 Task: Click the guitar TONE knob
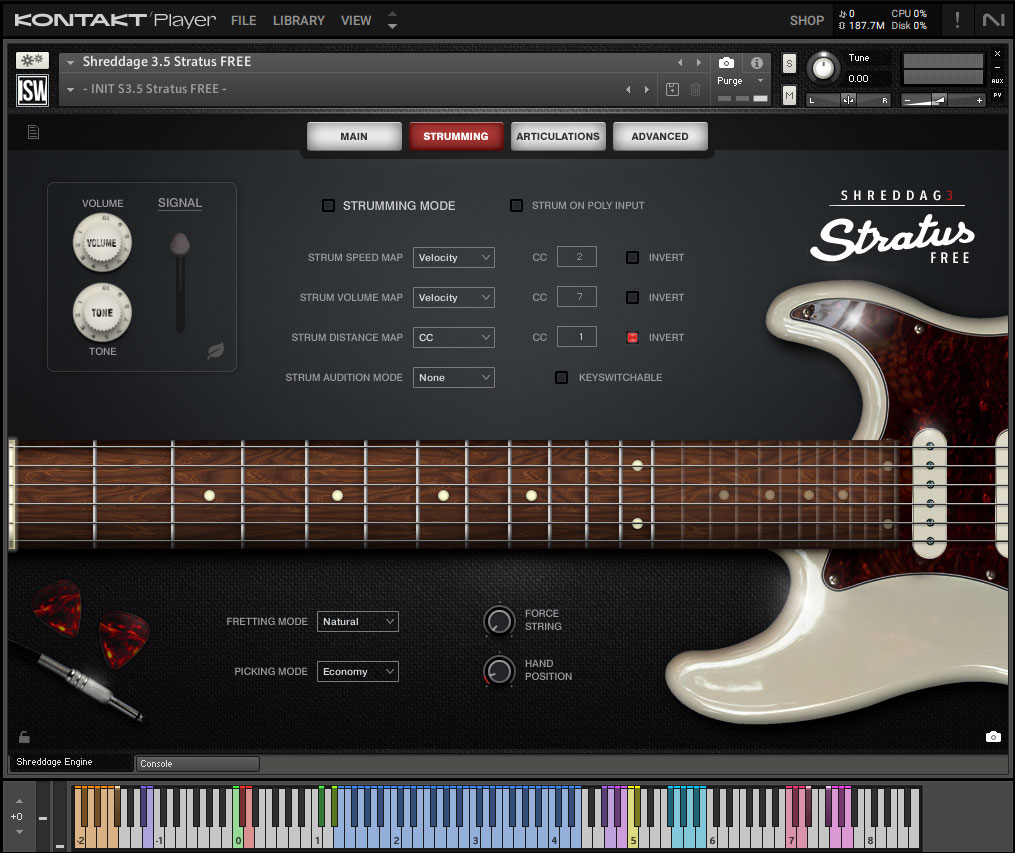[x=102, y=313]
